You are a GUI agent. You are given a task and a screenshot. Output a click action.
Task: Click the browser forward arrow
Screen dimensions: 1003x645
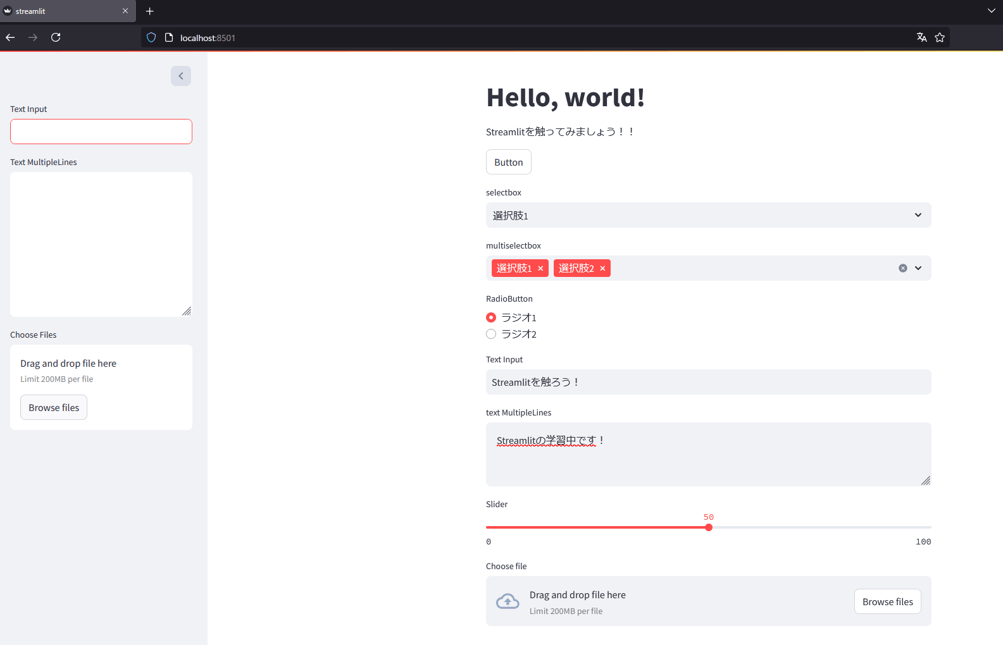coord(33,38)
